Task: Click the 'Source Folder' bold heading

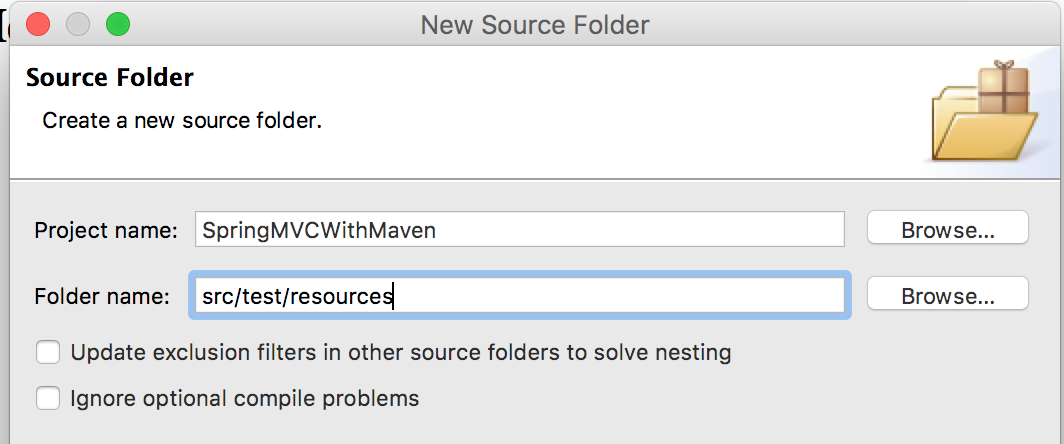Action: (x=110, y=77)
